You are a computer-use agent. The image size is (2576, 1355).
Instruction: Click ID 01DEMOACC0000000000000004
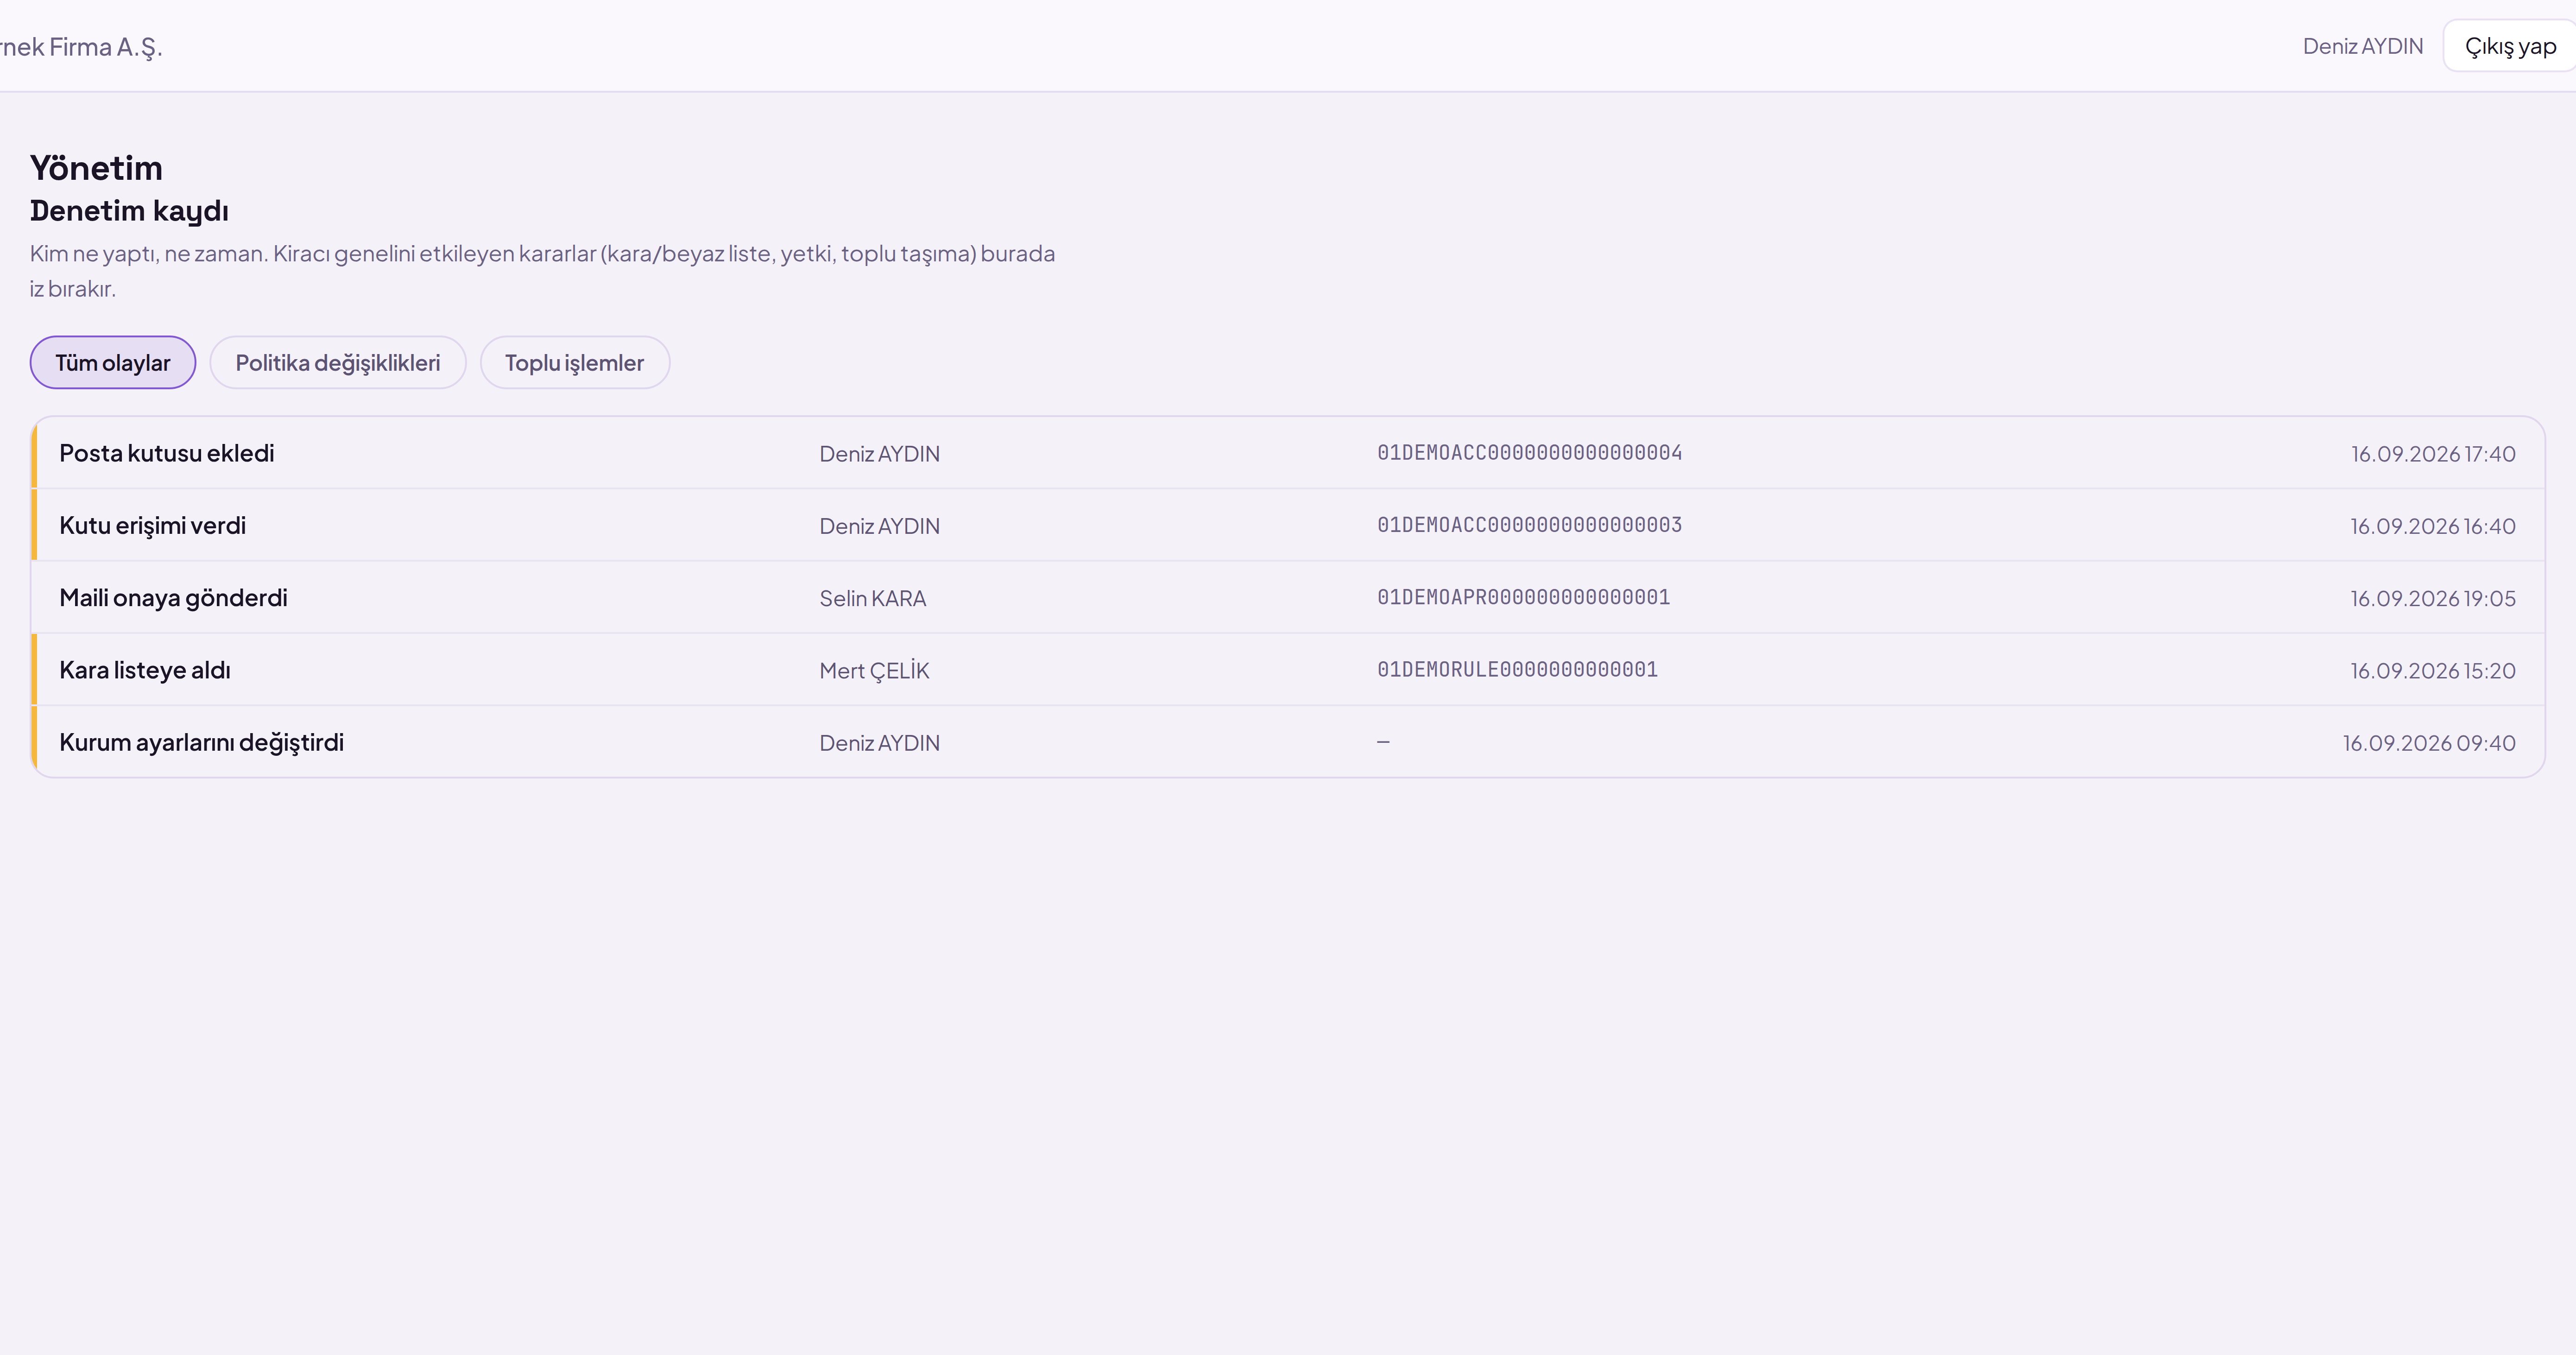pyautogui.click(x=1529, y=453)
